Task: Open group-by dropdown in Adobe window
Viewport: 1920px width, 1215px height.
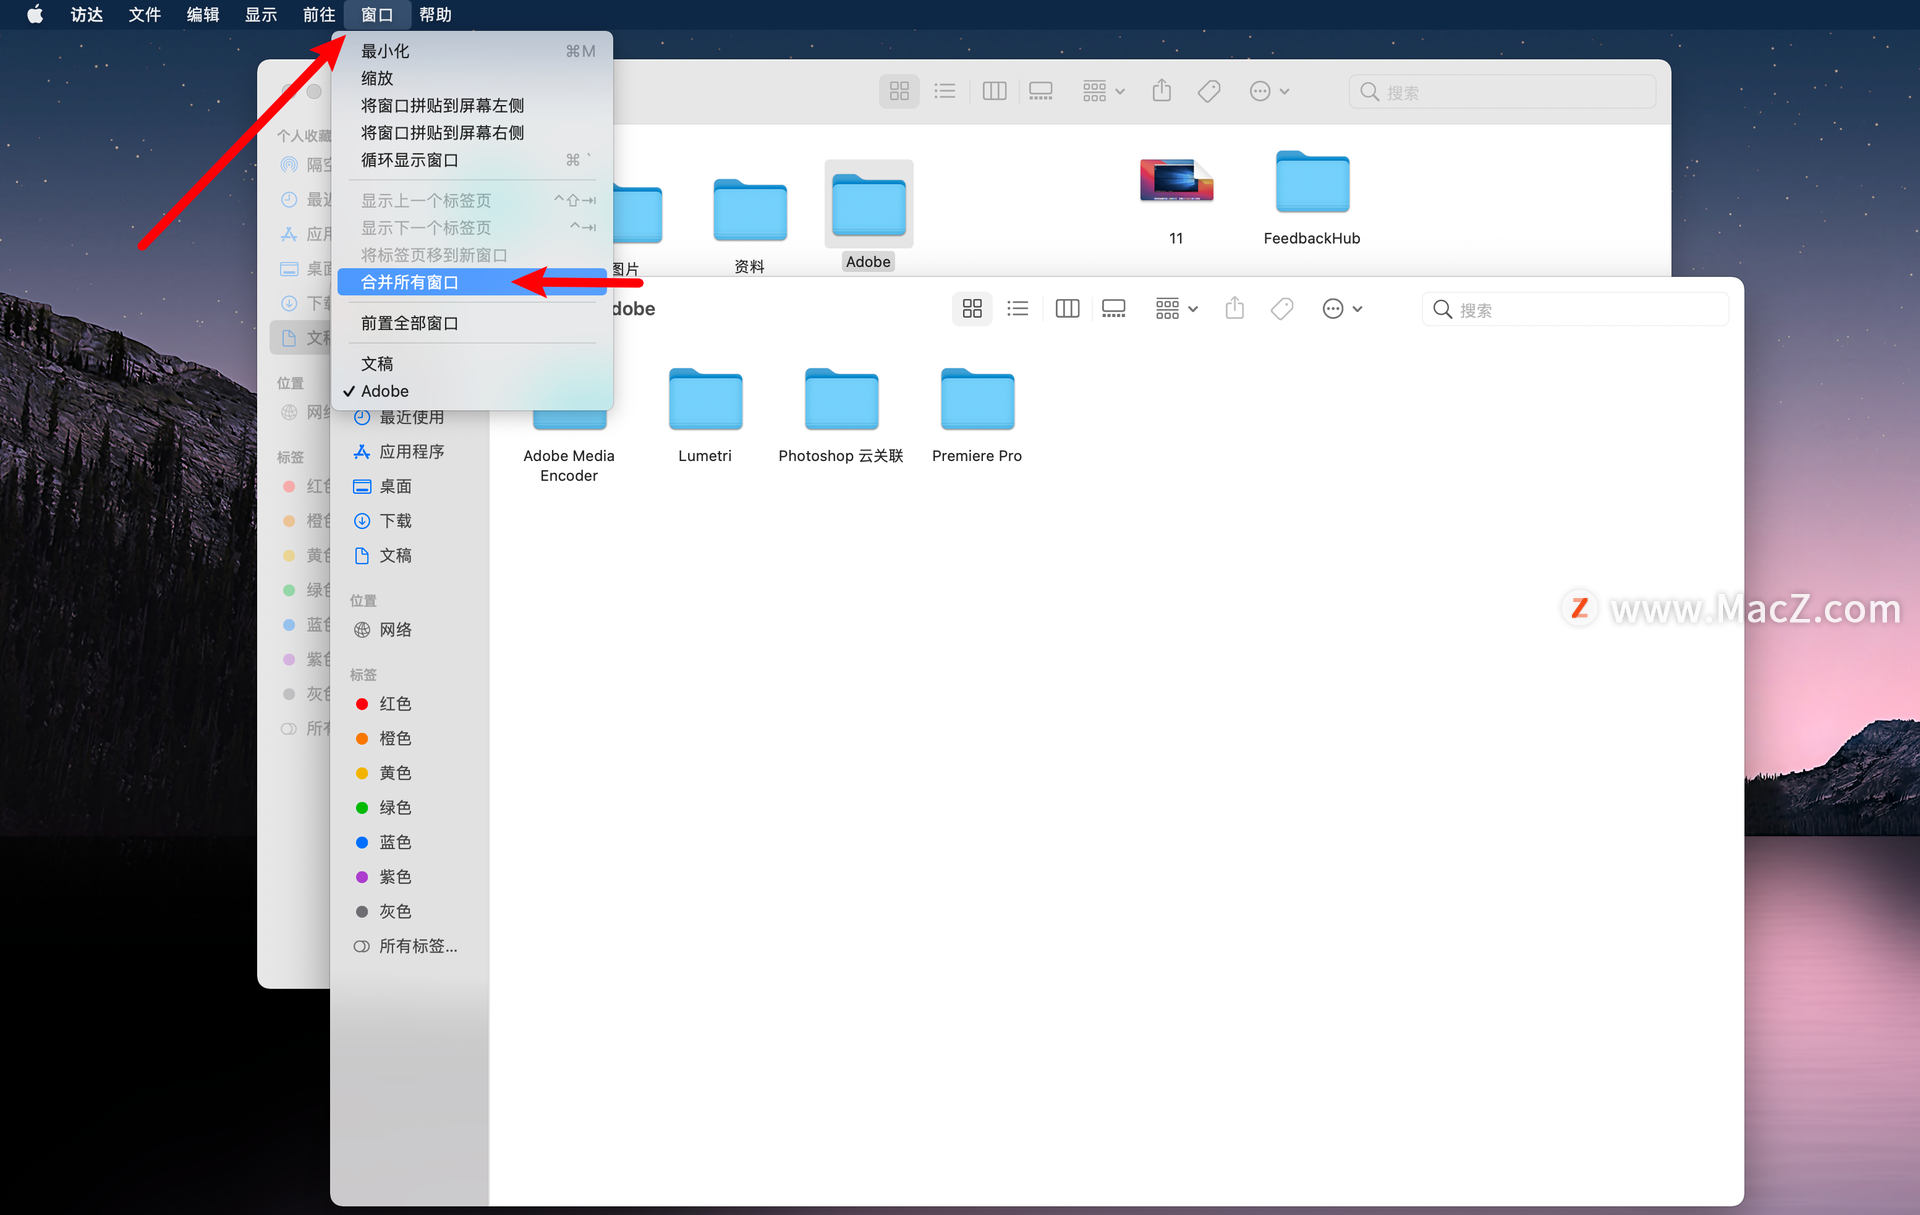Action: point(1176,308)
